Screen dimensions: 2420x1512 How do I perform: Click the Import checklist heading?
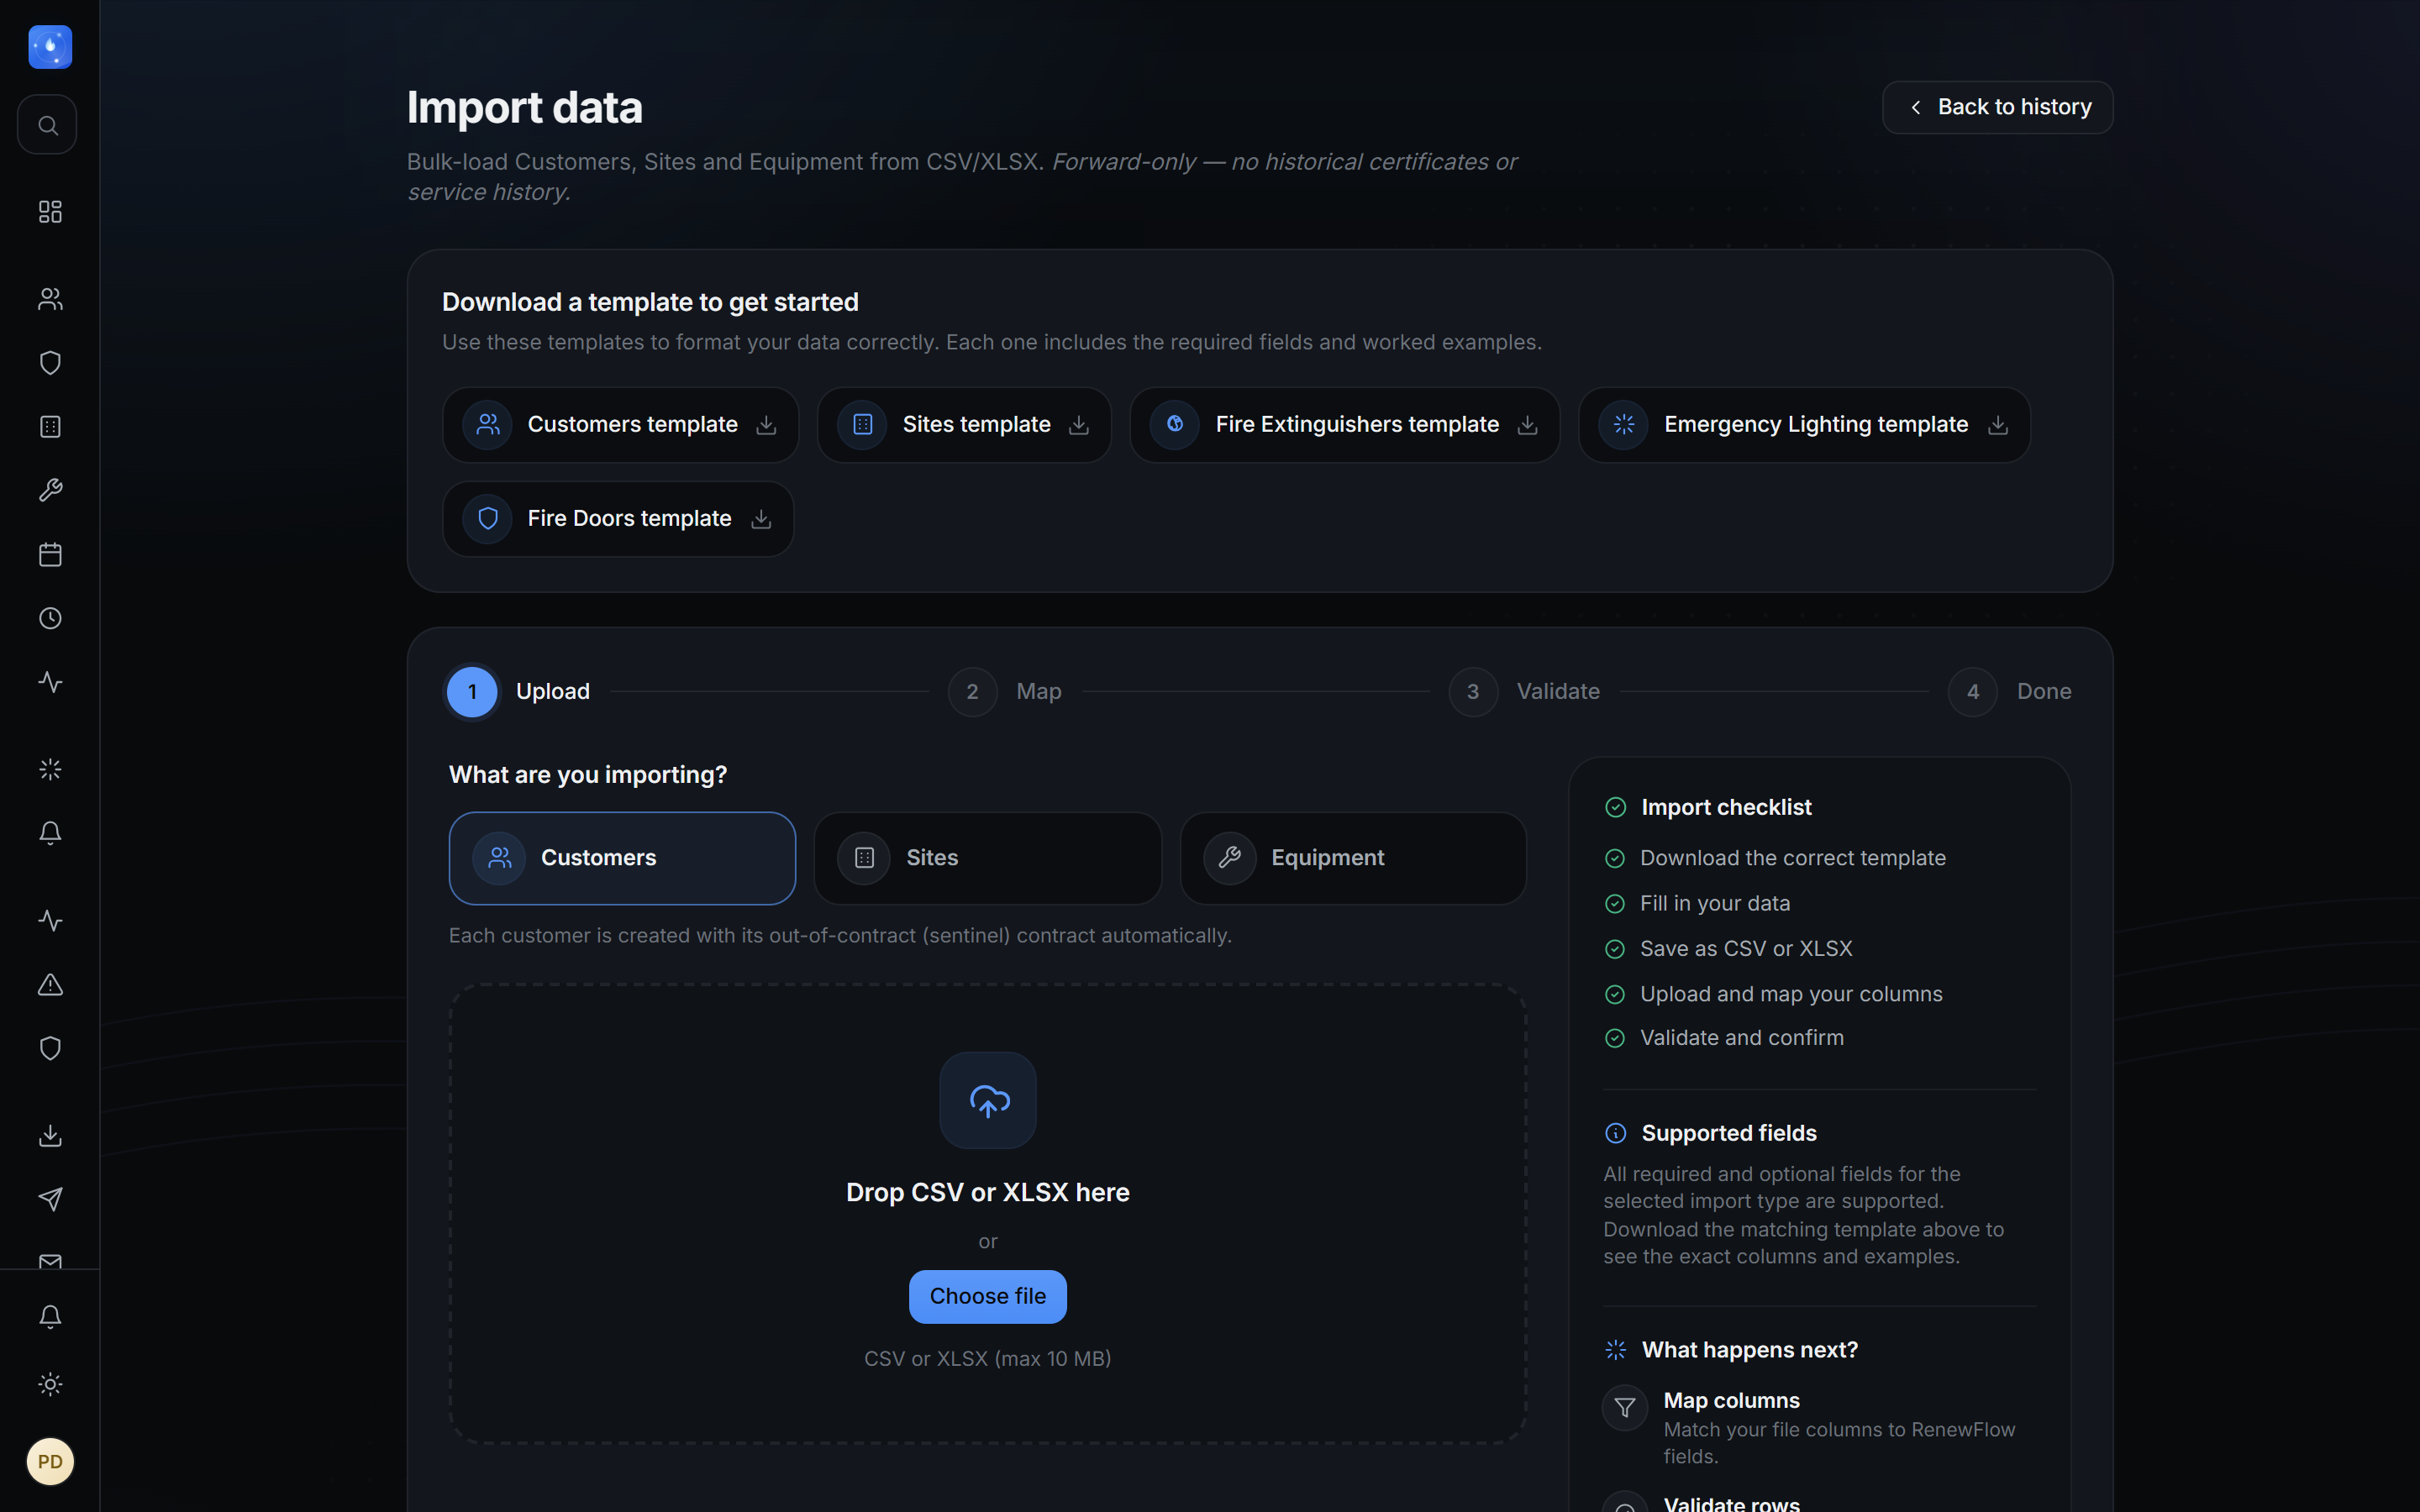(x=1726, y=807)
